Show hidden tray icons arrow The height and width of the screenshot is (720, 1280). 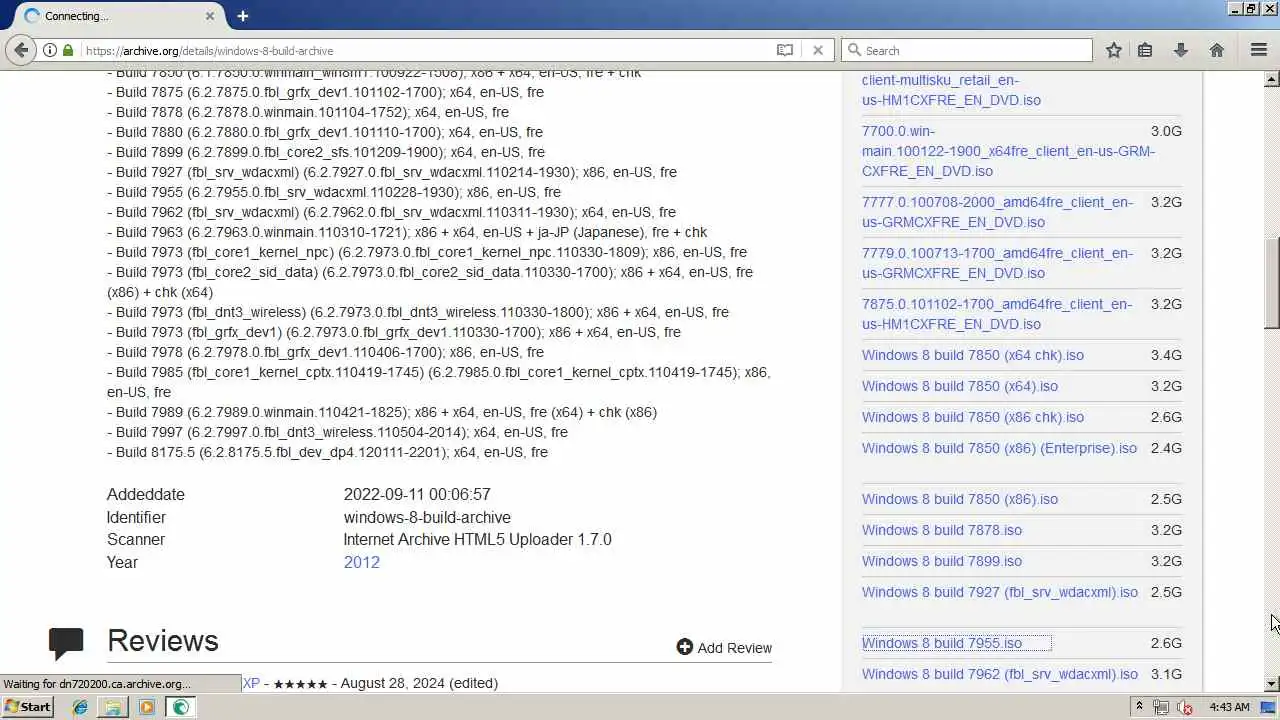1139,707
